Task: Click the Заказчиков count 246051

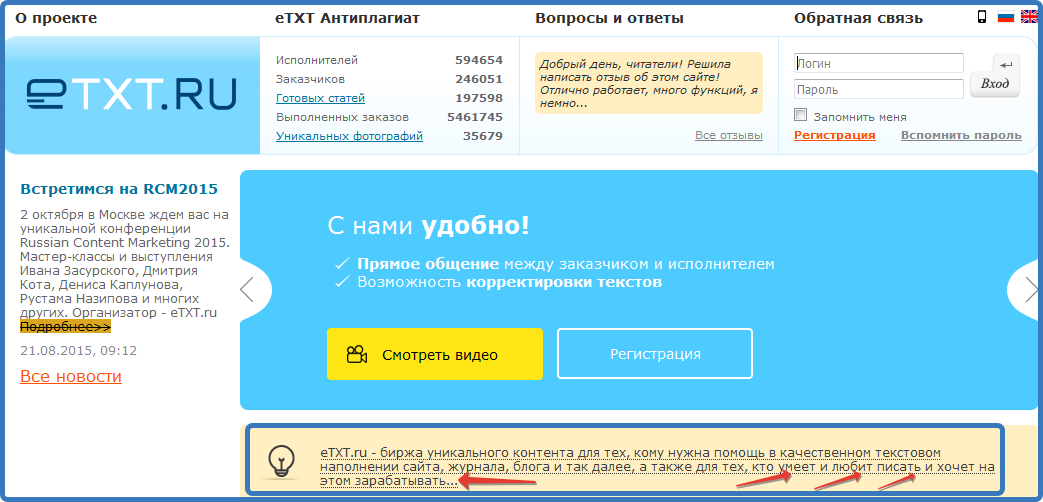Action: [x=479, y=79]
